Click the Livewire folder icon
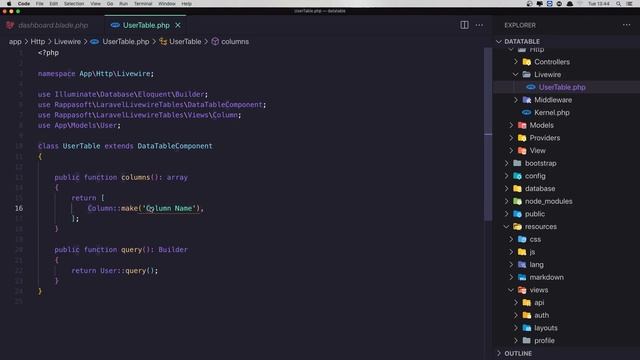 (527, 74)
